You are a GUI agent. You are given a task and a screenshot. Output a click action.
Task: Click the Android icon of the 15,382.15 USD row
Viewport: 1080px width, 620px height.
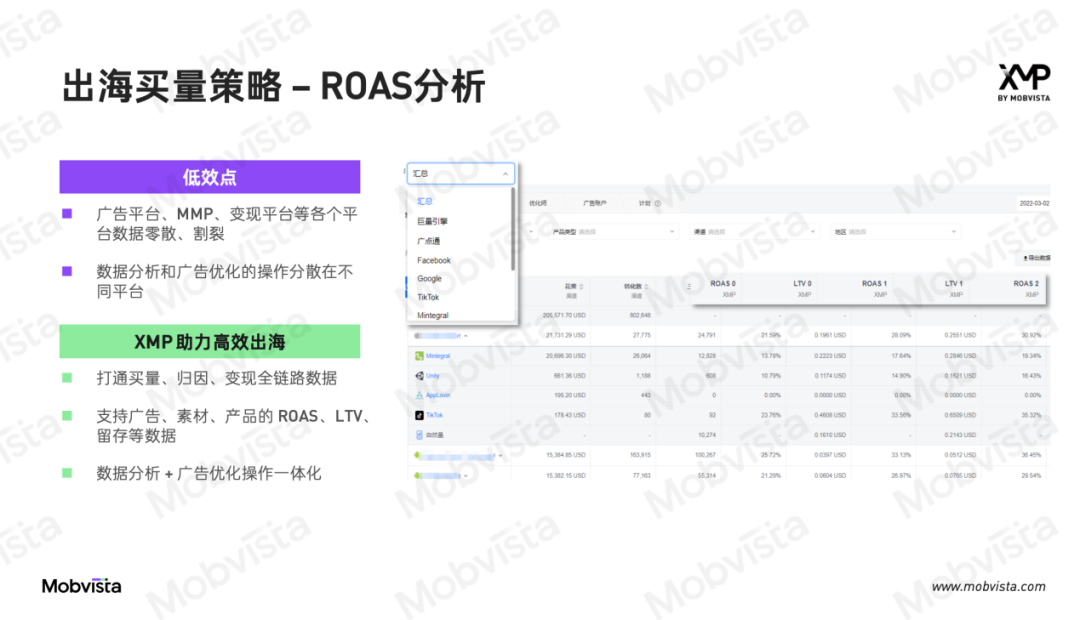click(x=417, y=475)
